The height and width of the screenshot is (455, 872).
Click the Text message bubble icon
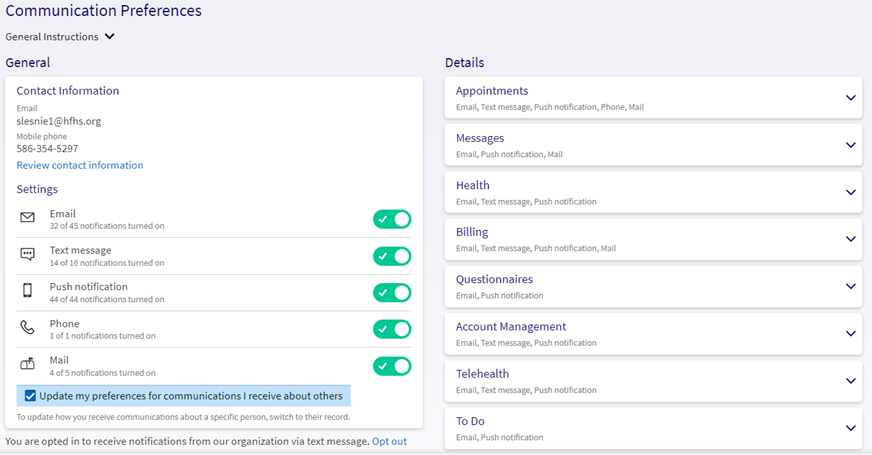[x=28, y=255]
